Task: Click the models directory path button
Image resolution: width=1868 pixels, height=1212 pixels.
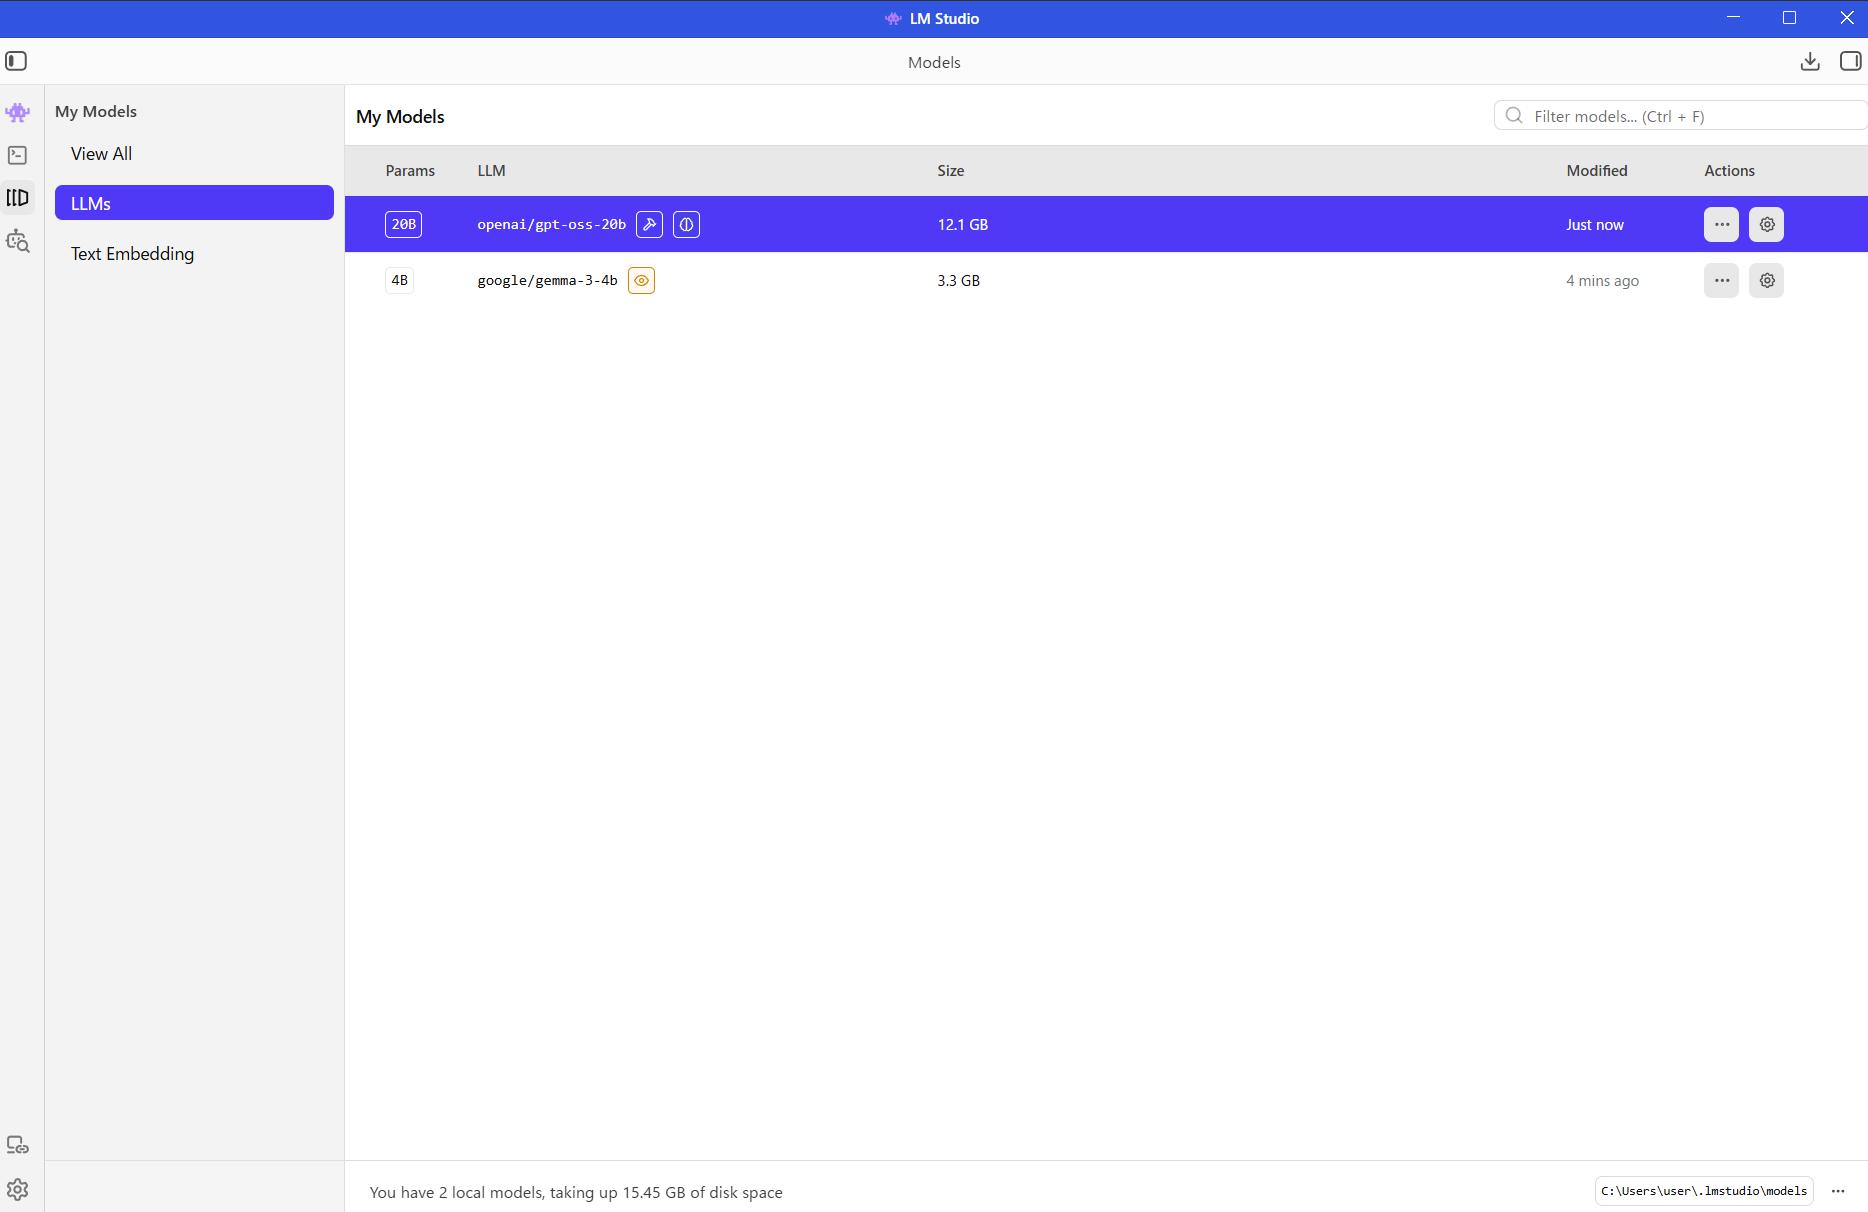Action: coord(1703,1191)
